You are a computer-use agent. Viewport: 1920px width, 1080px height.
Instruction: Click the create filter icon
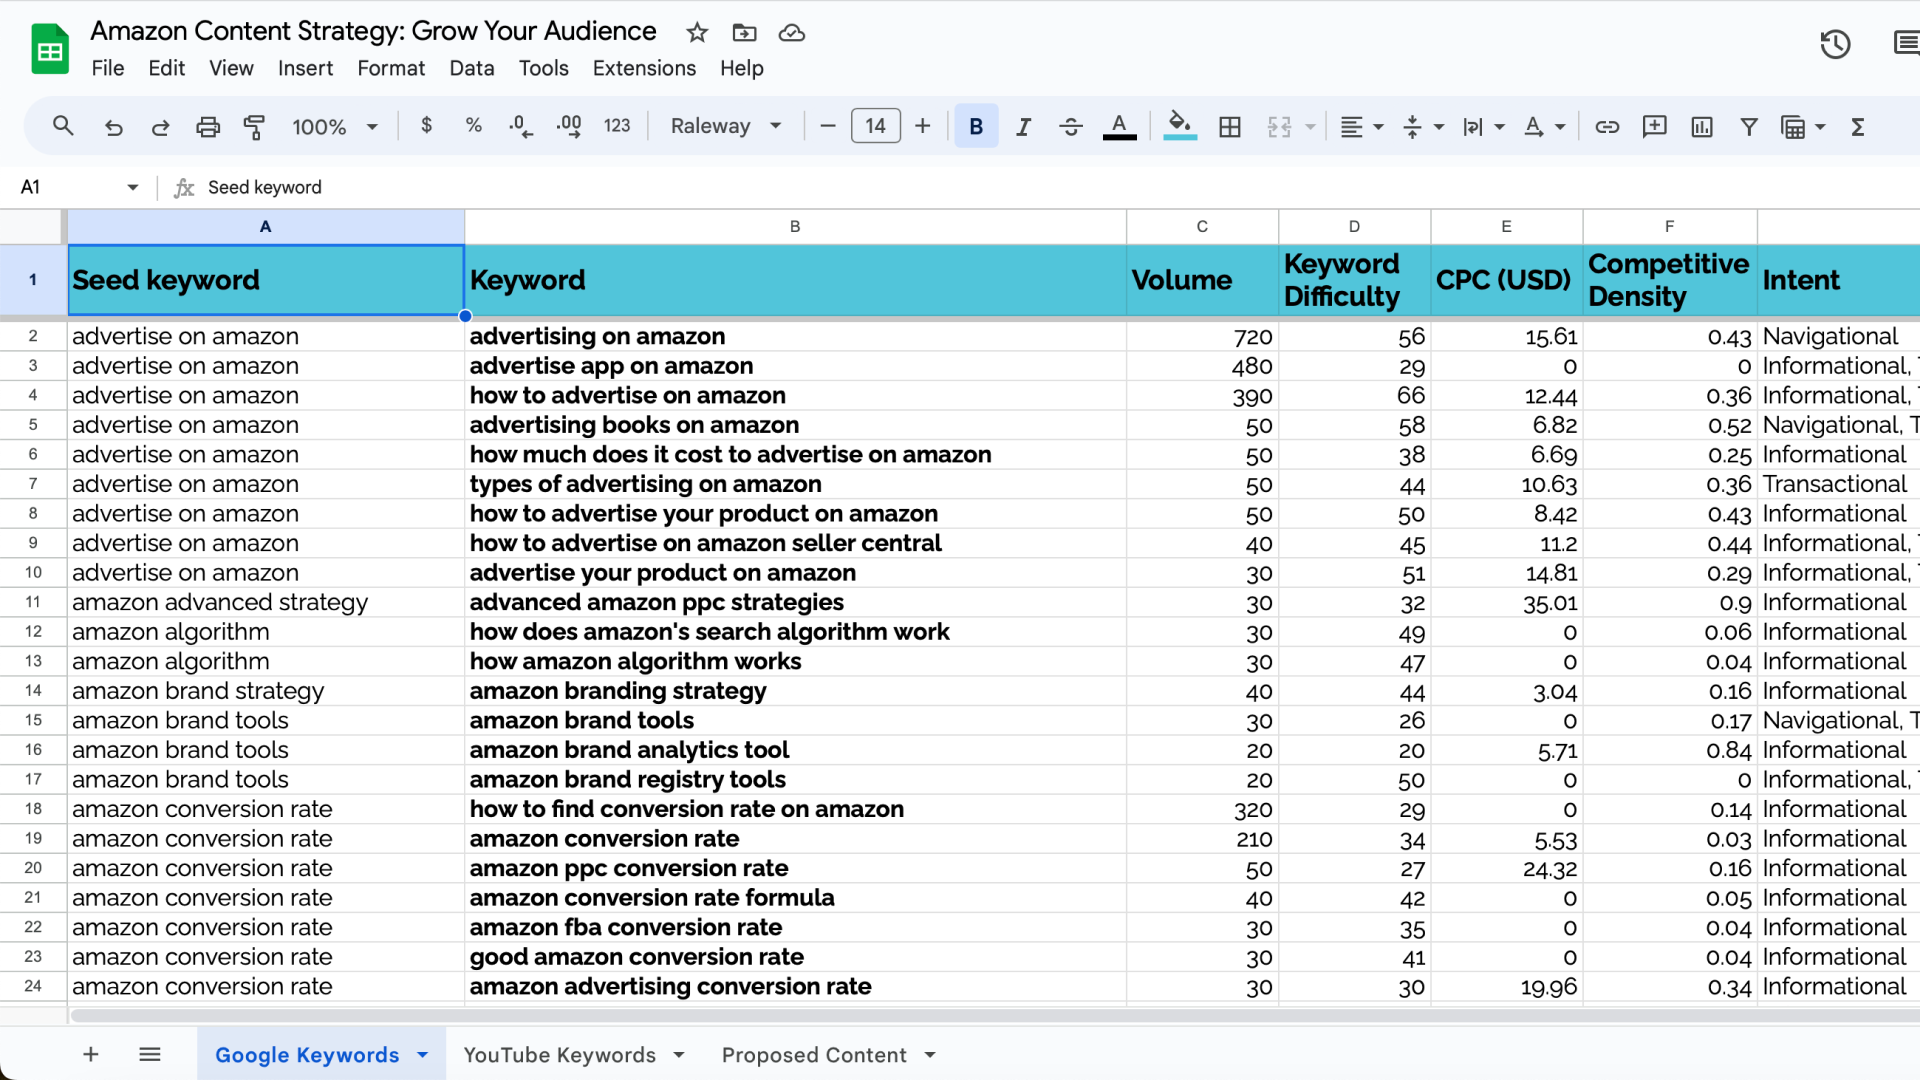[x=1749, y=127]
